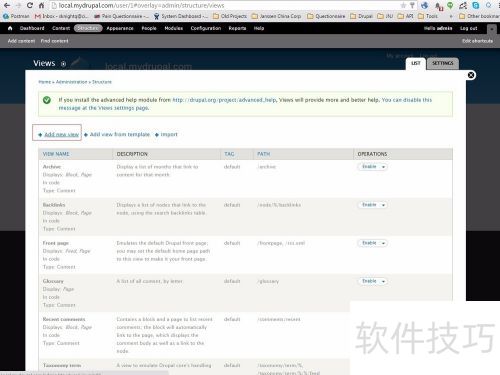The height and width of the screenshot is (375, 500).
Task: Open the Old Projects bookmark folder
Action: point(230,16)
